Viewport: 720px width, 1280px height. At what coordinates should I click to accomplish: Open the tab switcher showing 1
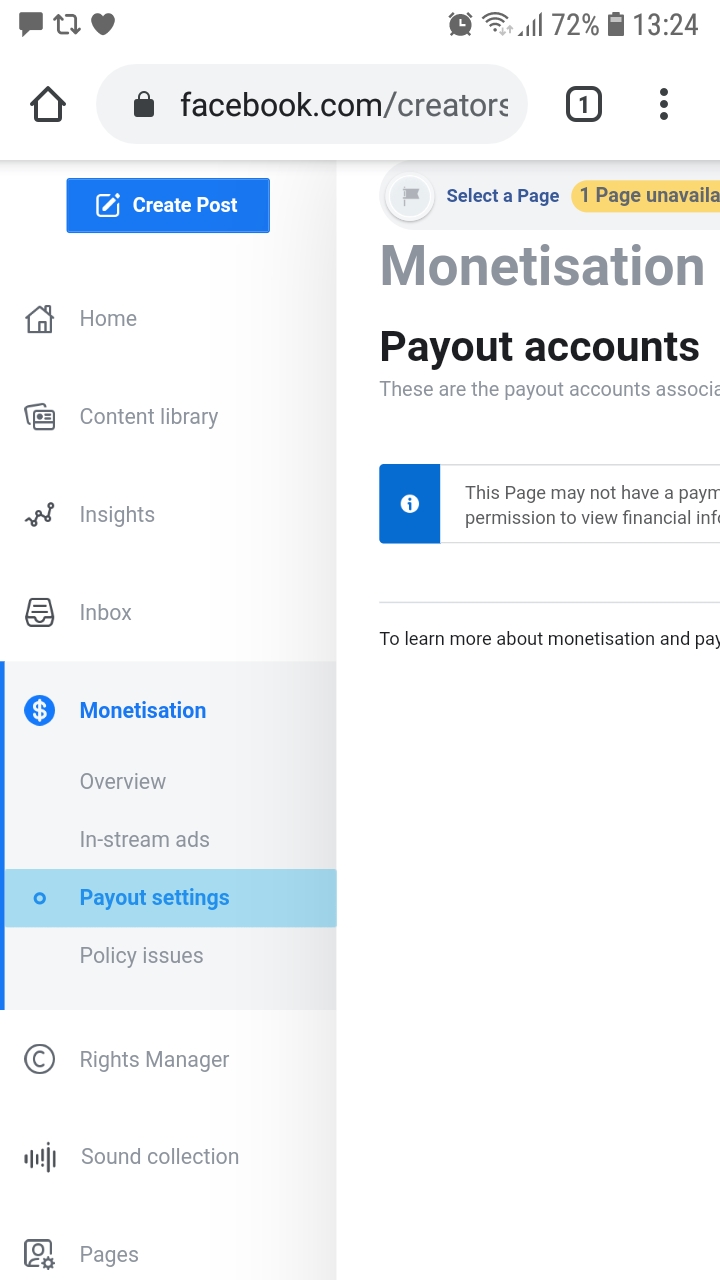point(584,104)
